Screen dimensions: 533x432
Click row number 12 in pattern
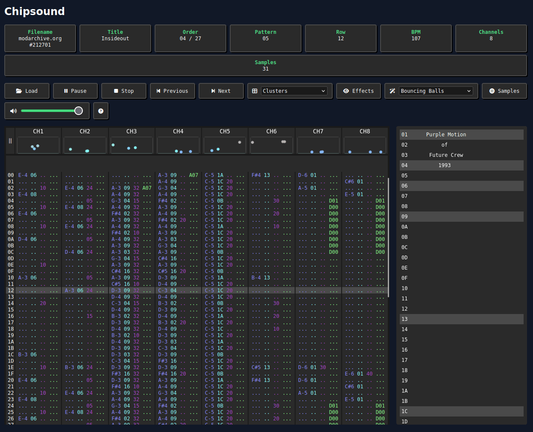11,291
